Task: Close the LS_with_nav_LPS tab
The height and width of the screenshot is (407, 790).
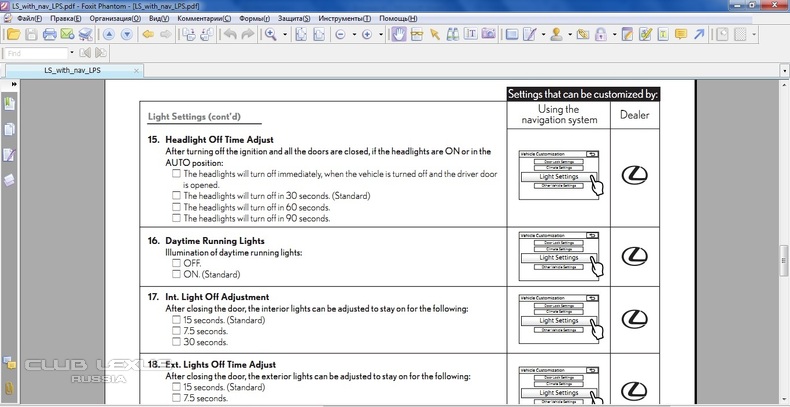Action: [x=137, y=71]
